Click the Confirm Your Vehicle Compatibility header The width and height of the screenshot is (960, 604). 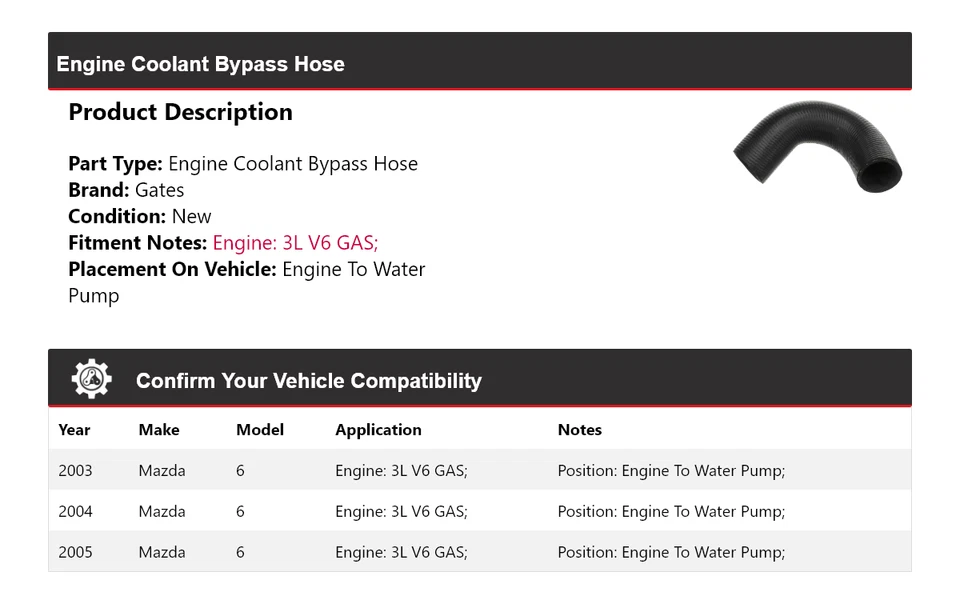pos(308,381)
